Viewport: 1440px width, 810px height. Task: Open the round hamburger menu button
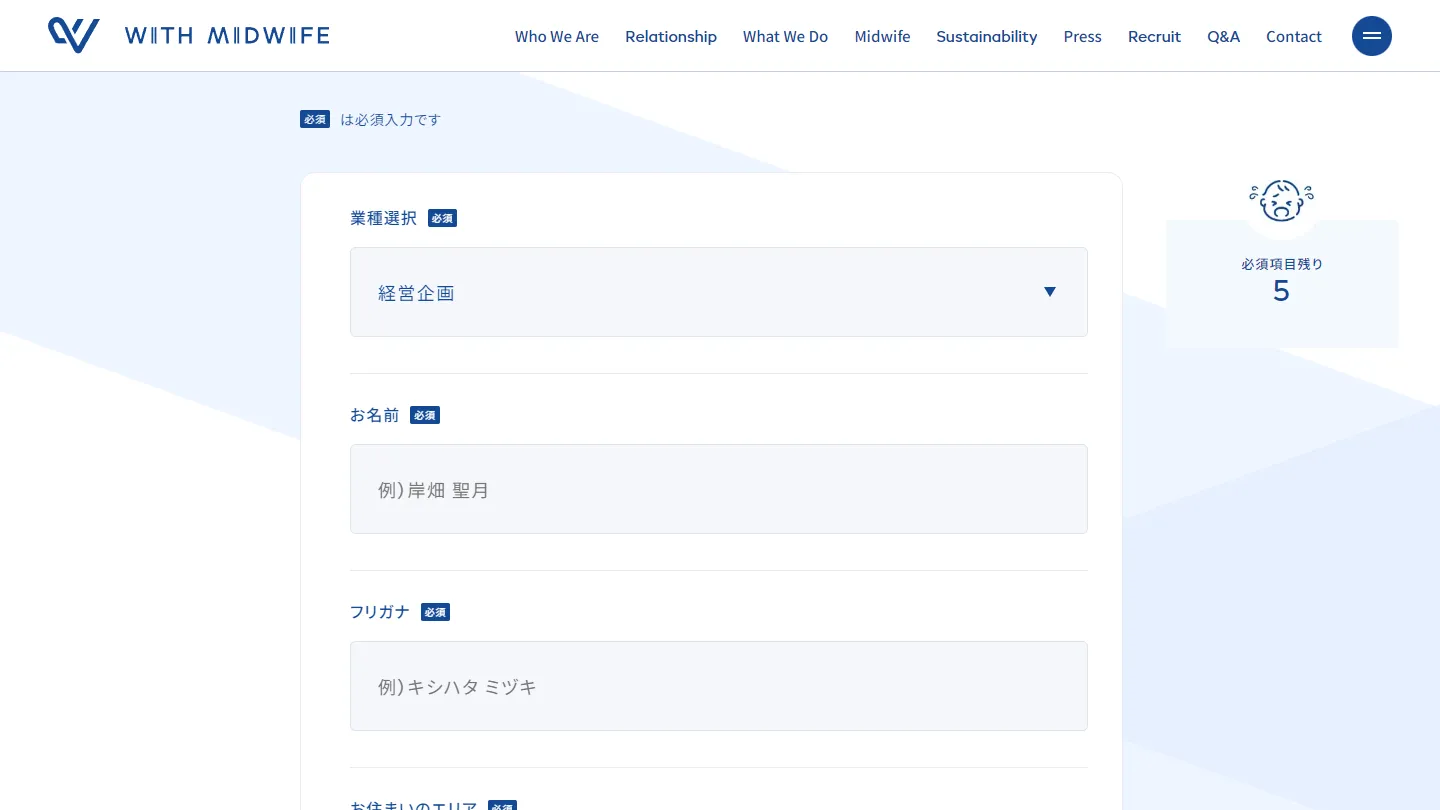[1371, 36]
